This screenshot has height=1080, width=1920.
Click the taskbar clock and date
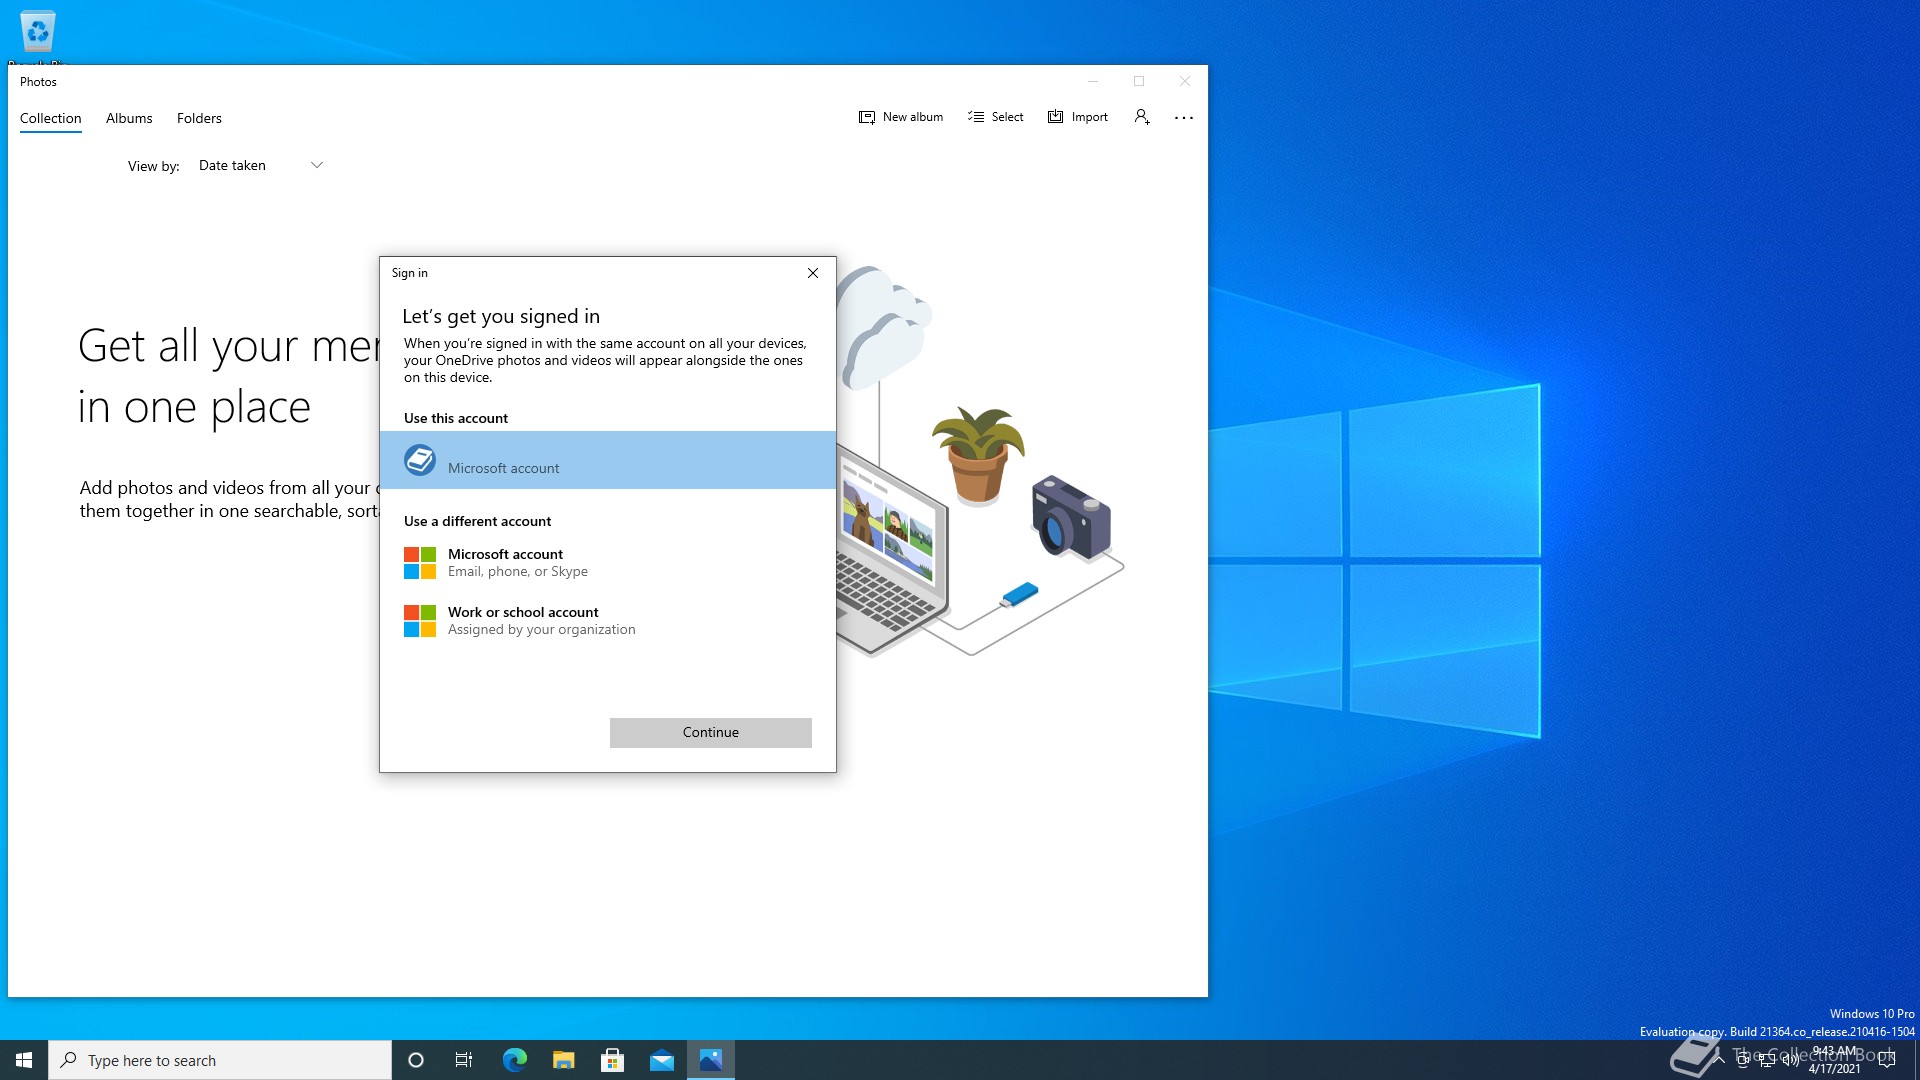point(1835,1060)
